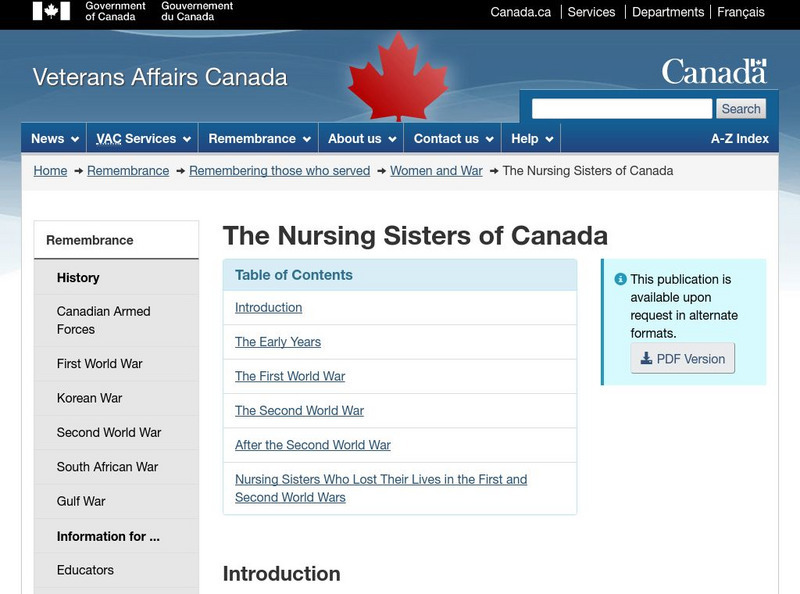Open The Early Years section link
Image resolution: width=800 pixels, height=594 pixels.
coord(276,341)
